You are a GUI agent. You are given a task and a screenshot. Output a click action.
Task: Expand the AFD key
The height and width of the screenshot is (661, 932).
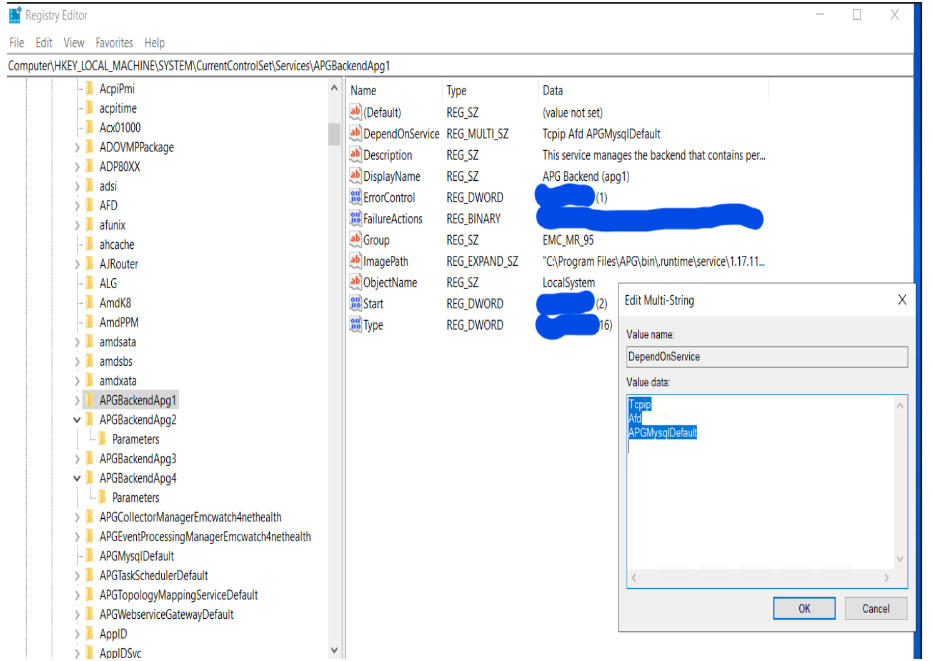coord(77,206)
